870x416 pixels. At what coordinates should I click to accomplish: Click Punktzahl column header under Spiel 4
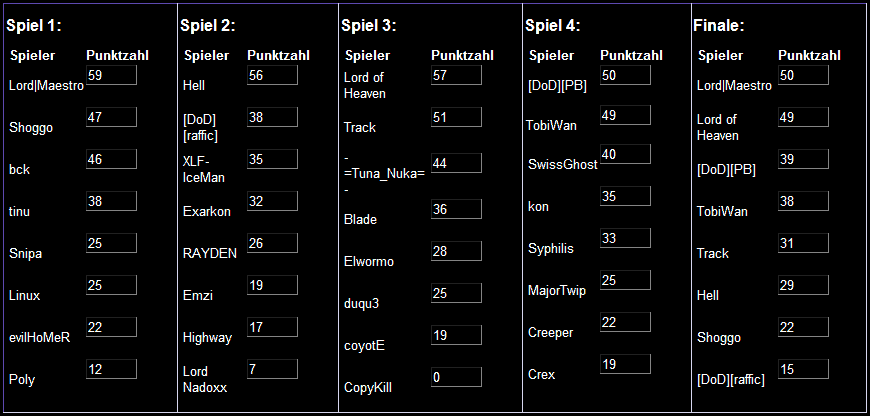point(631,55)
